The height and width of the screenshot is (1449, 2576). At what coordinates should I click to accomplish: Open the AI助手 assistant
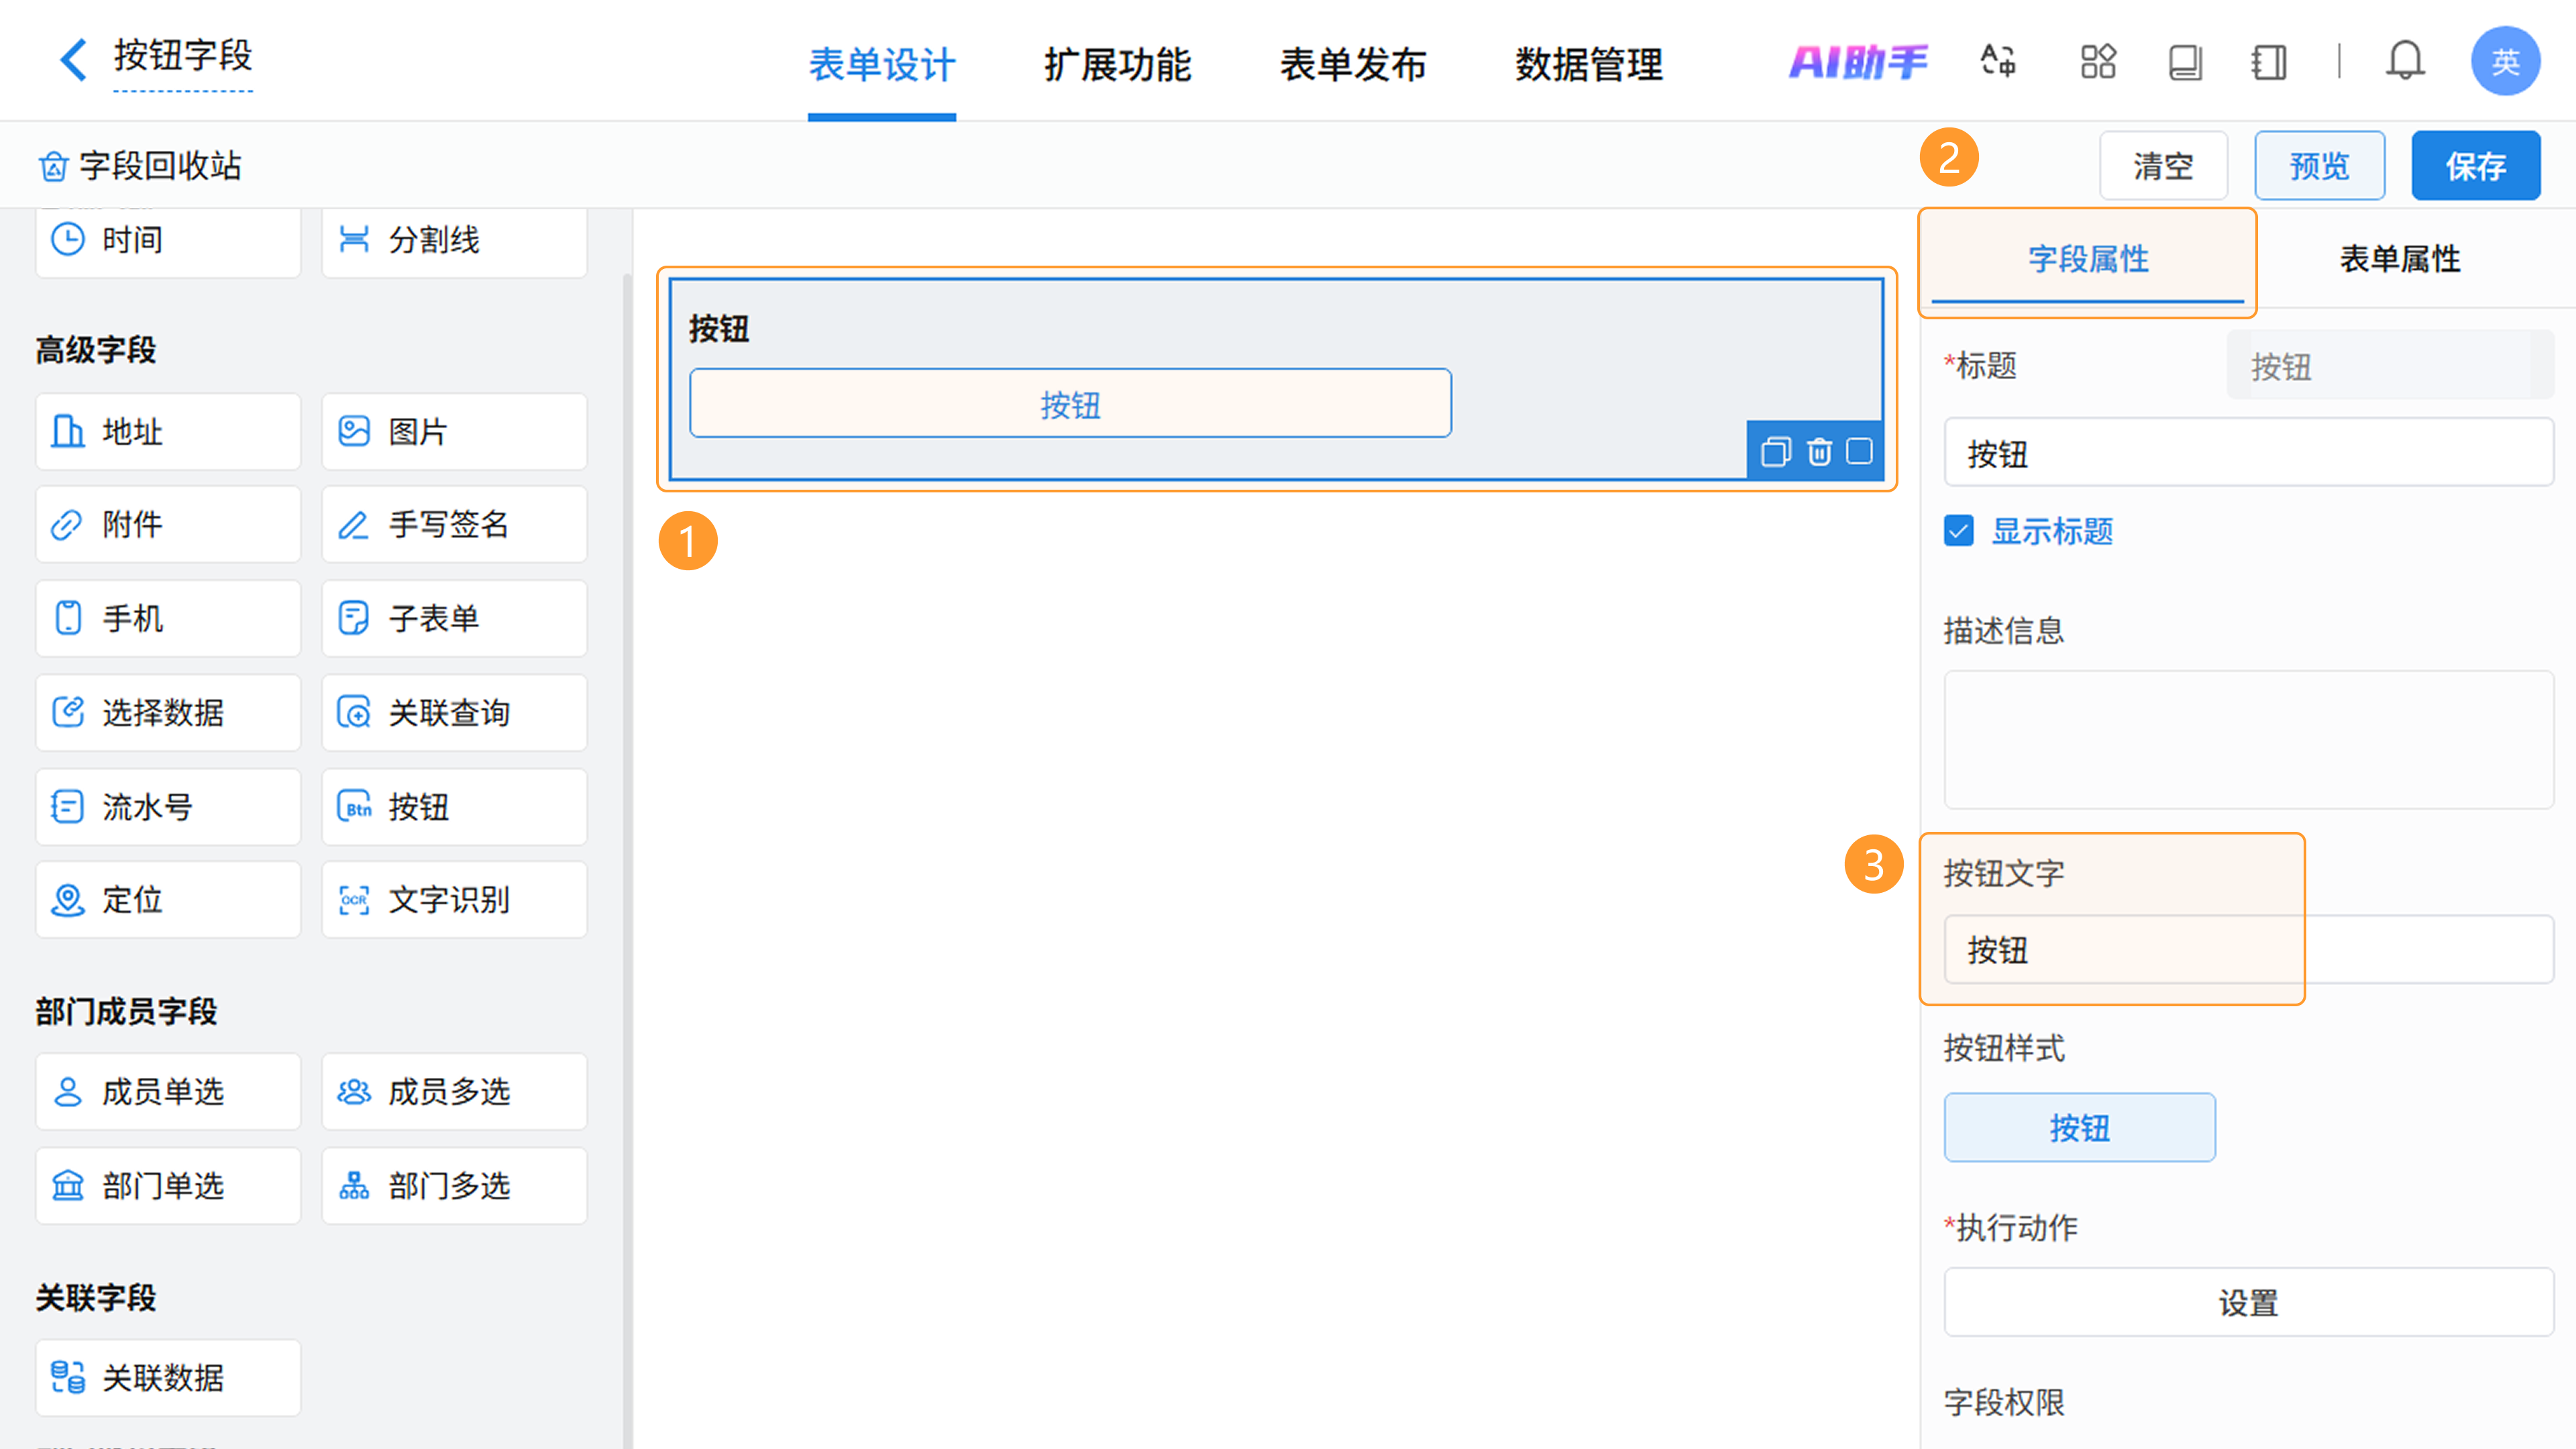tap(1857, 62)
